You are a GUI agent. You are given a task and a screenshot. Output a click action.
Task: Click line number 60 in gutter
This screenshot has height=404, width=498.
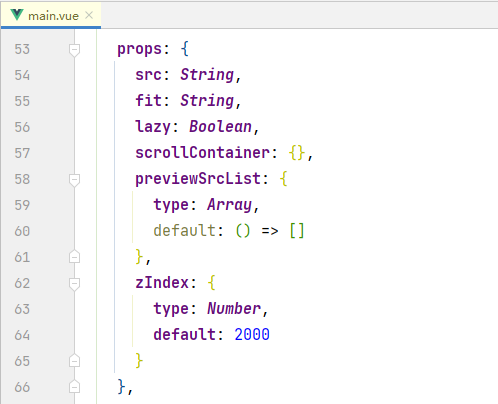click(x=22, y=231)
